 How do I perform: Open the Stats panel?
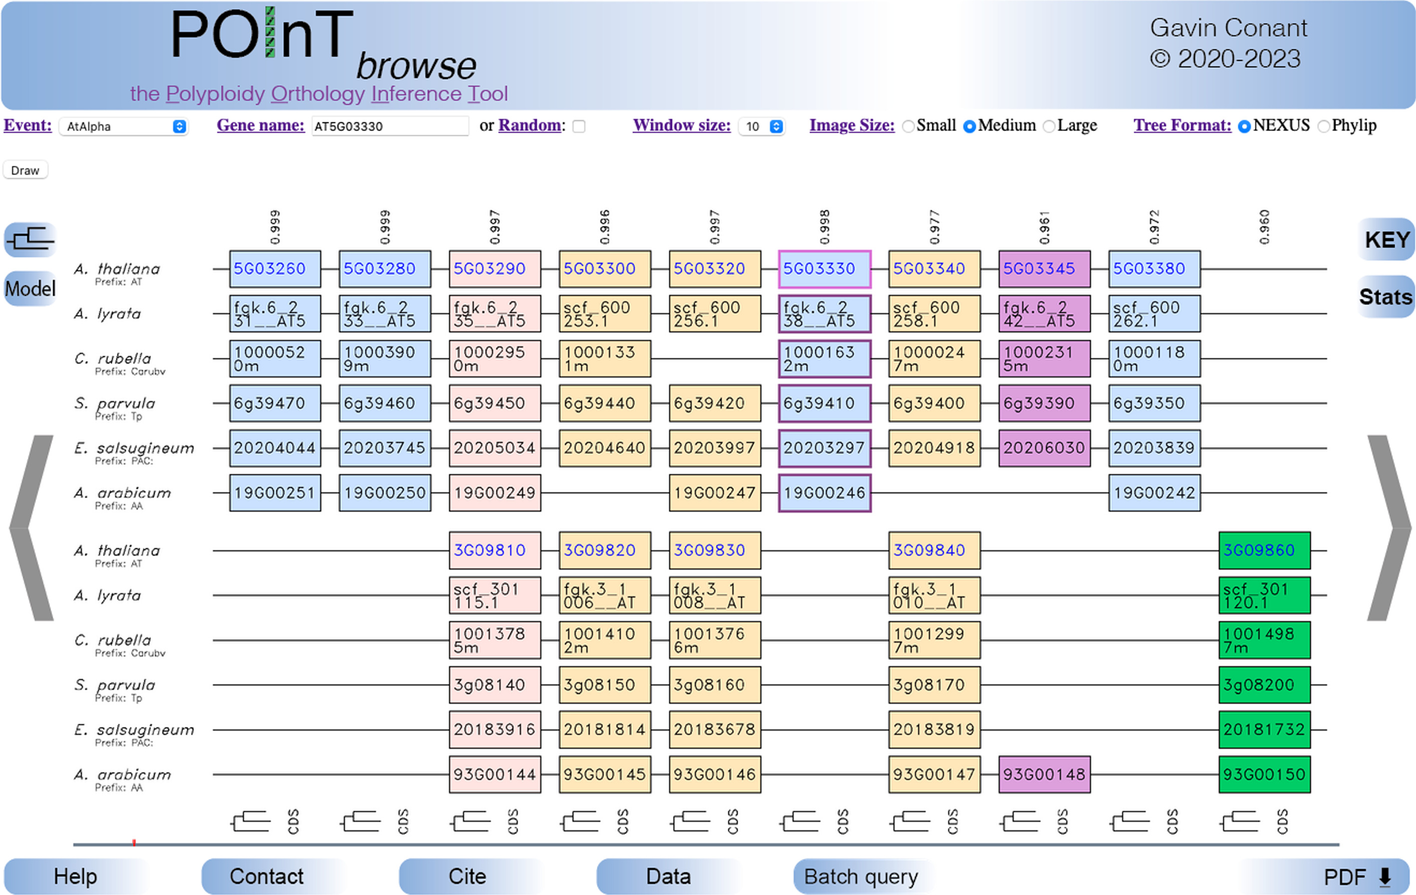tap(1386, 297)
